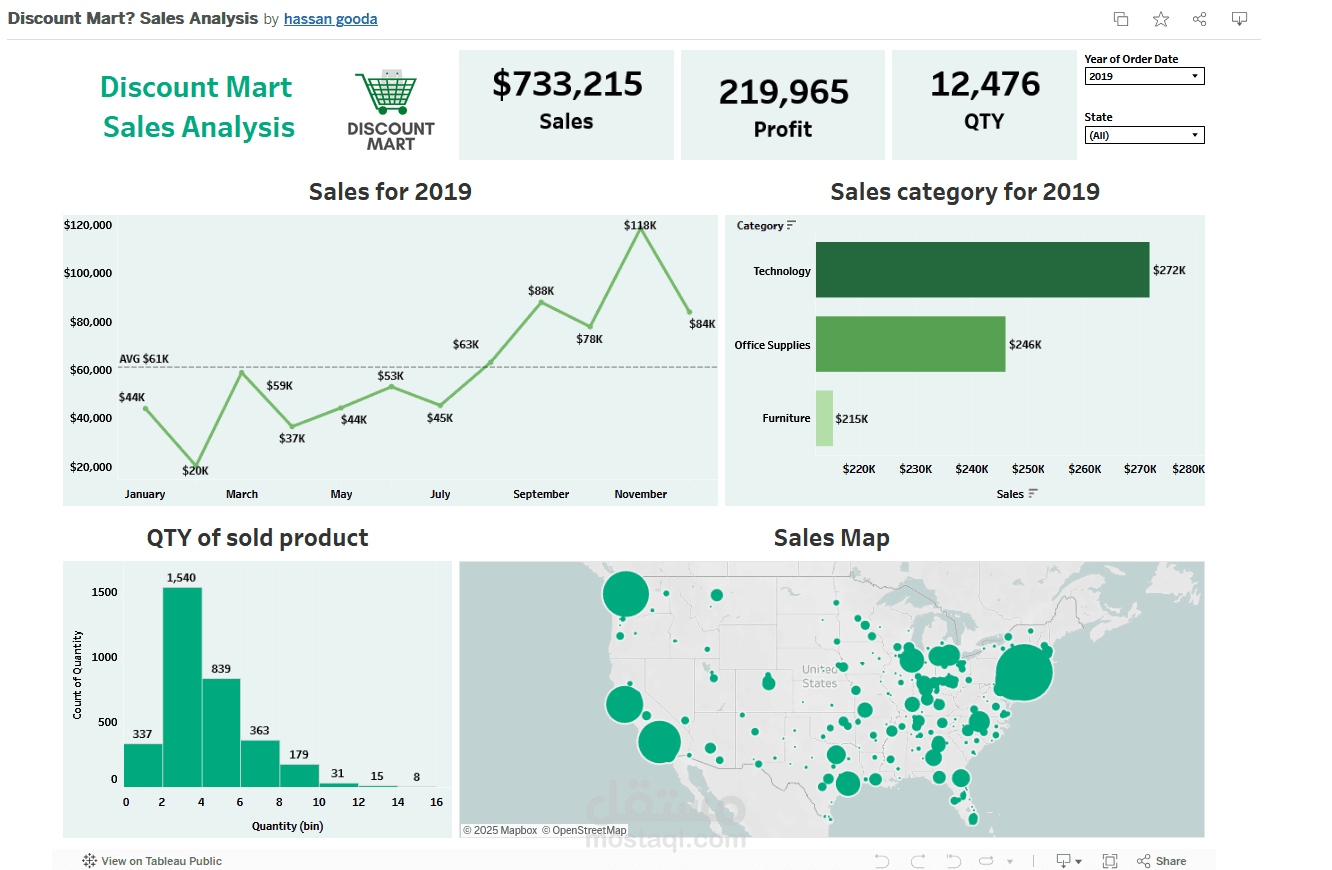Select the 363 histogram bar

pyautogui.click(x=260, y=763)
